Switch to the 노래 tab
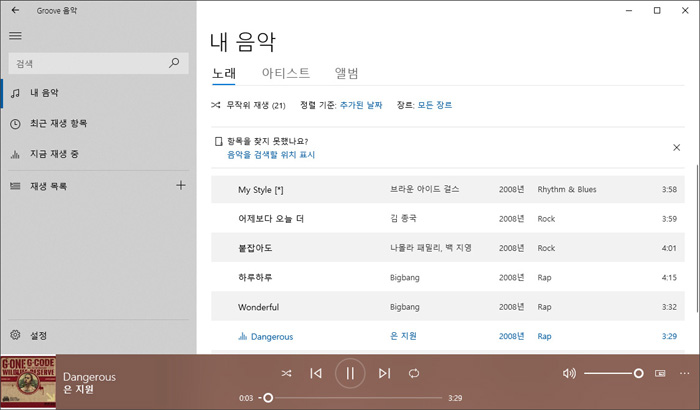Screen dimensions: 700x410 coord(224,73)
